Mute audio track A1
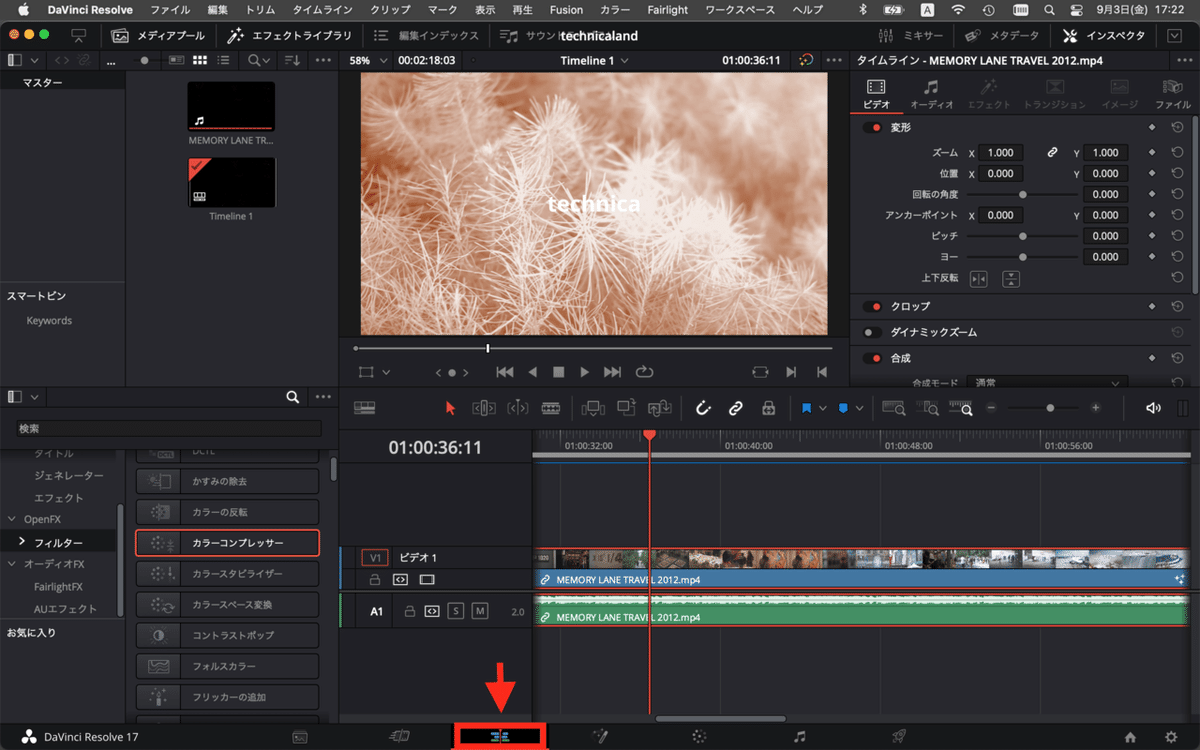 (x=480, y=611)
